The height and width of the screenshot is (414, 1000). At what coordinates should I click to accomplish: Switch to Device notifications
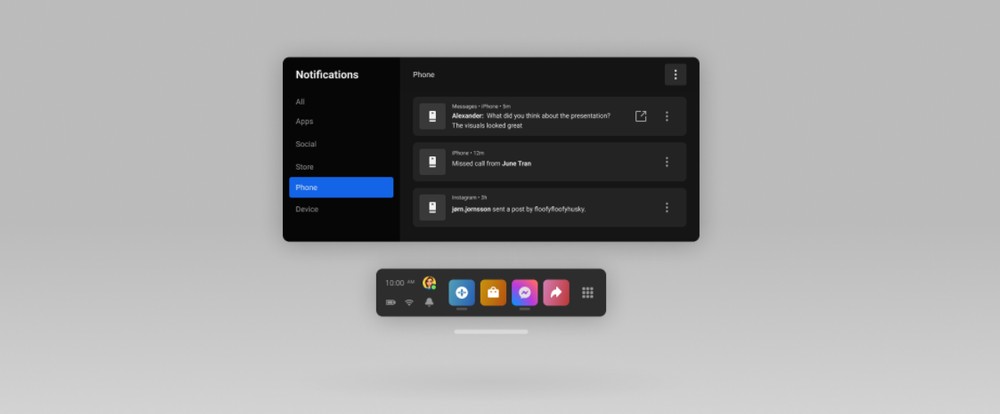point(307,209)
